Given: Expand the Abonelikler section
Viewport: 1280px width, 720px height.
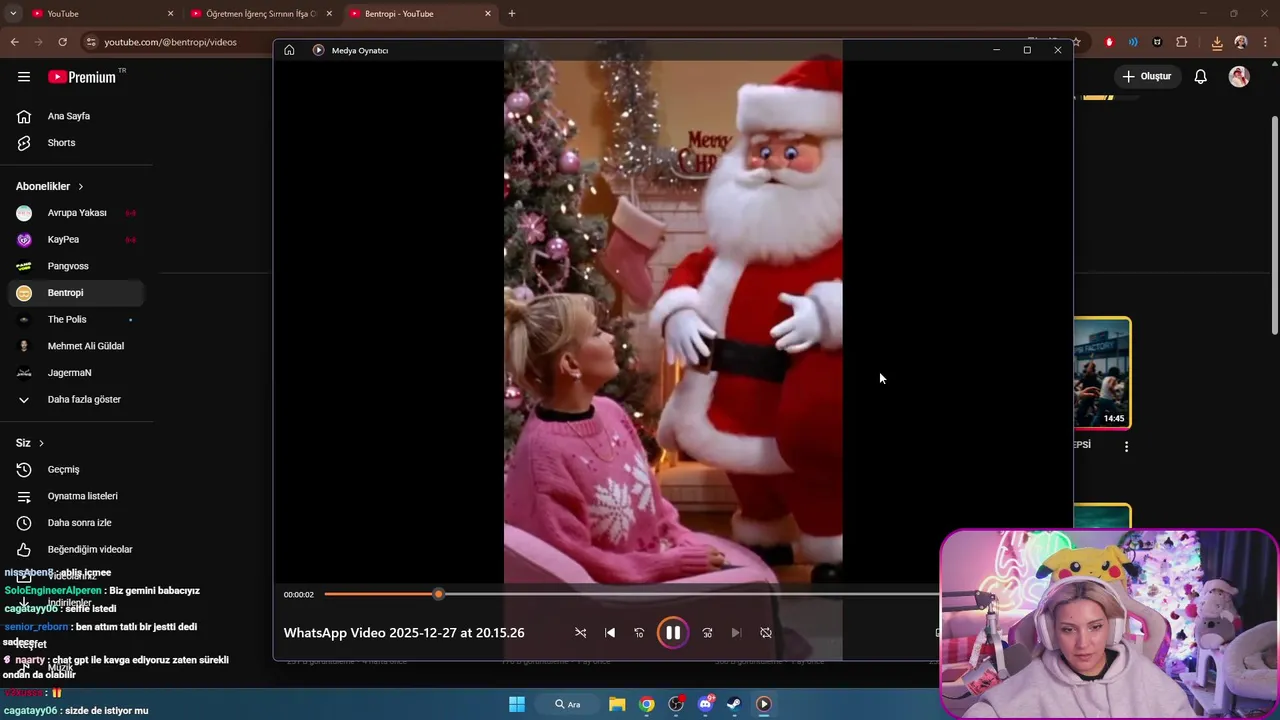Looking at the screenshot, I should point(50,186).
